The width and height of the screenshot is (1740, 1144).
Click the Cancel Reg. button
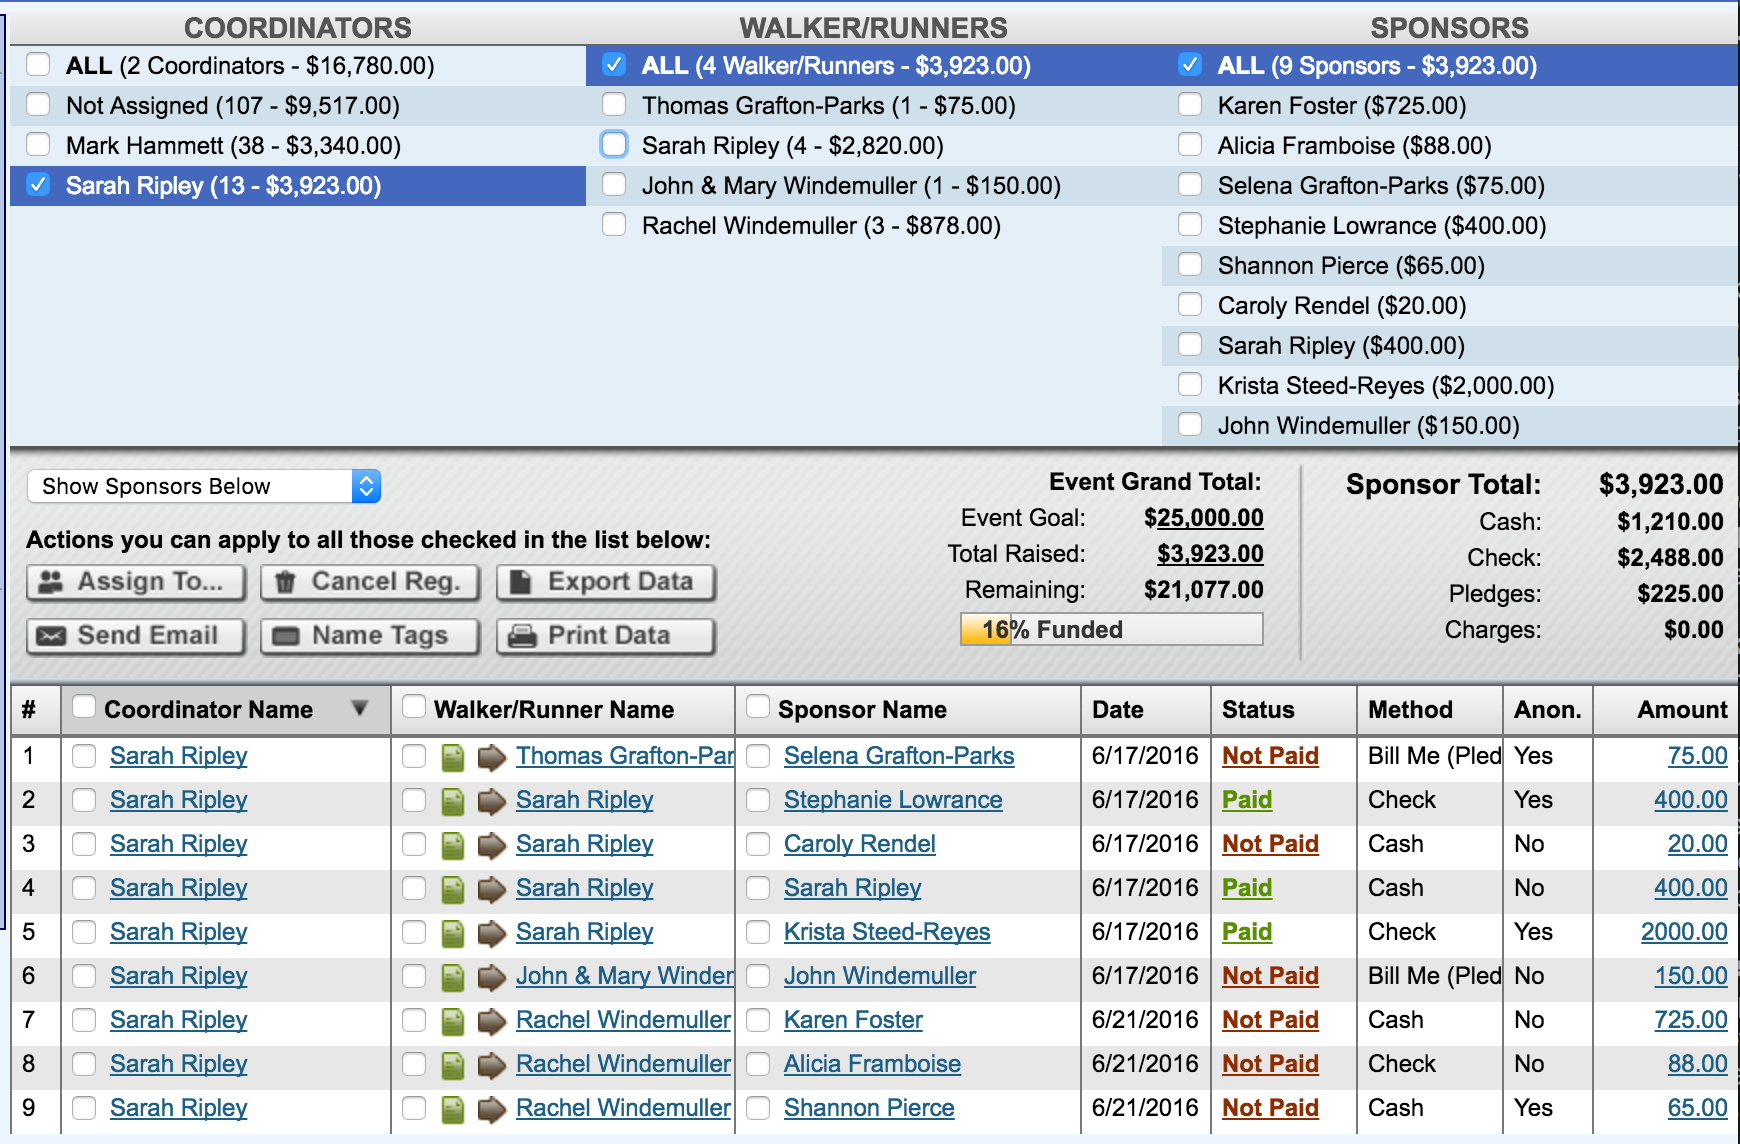[370, 582]
